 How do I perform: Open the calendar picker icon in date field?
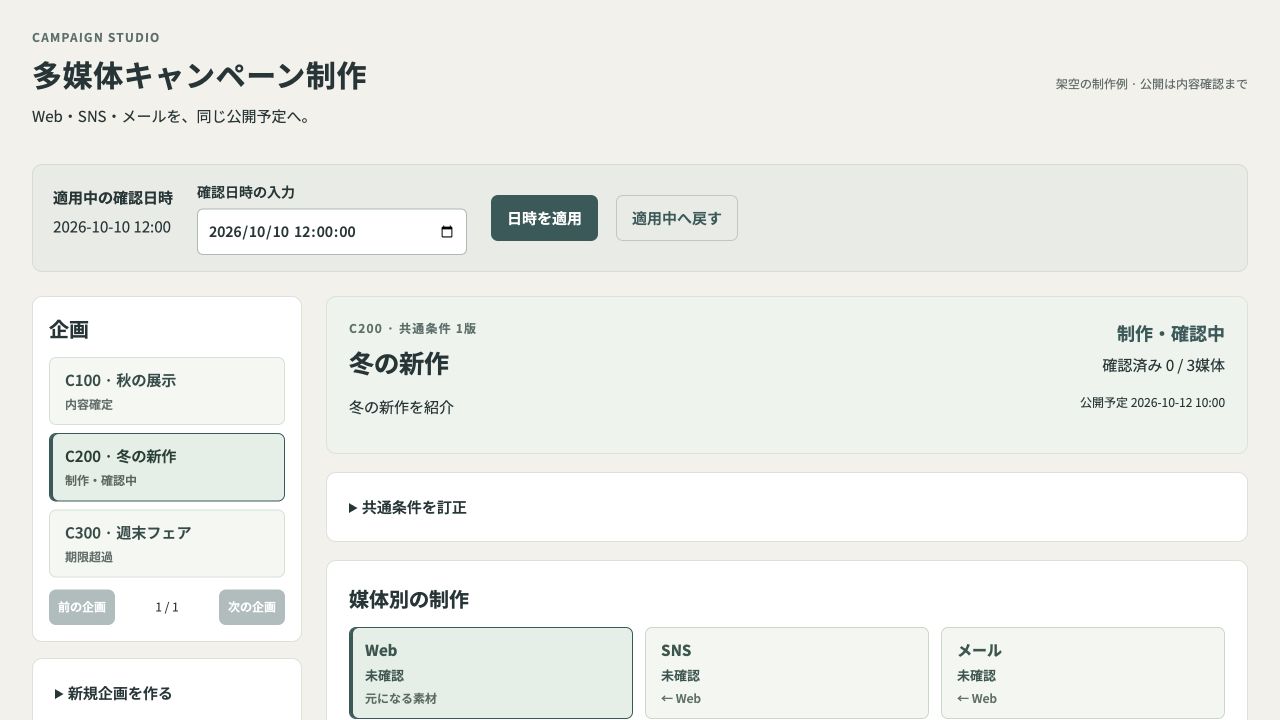click(447, 232)
